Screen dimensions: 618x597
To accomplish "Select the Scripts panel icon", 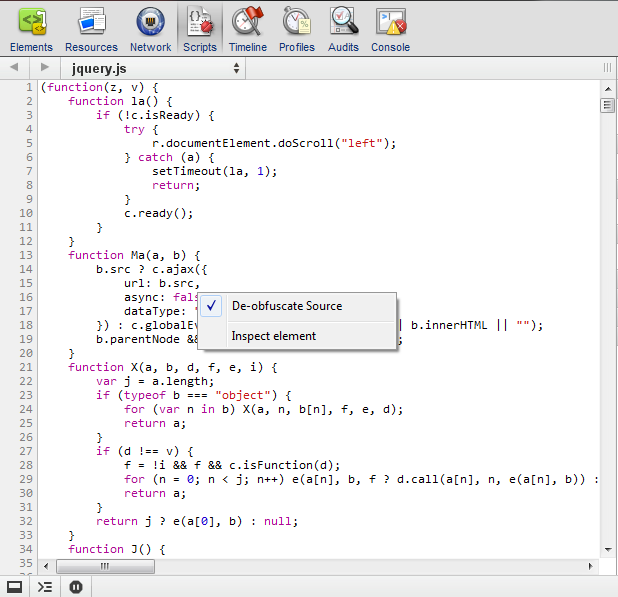I will (200, 21).
